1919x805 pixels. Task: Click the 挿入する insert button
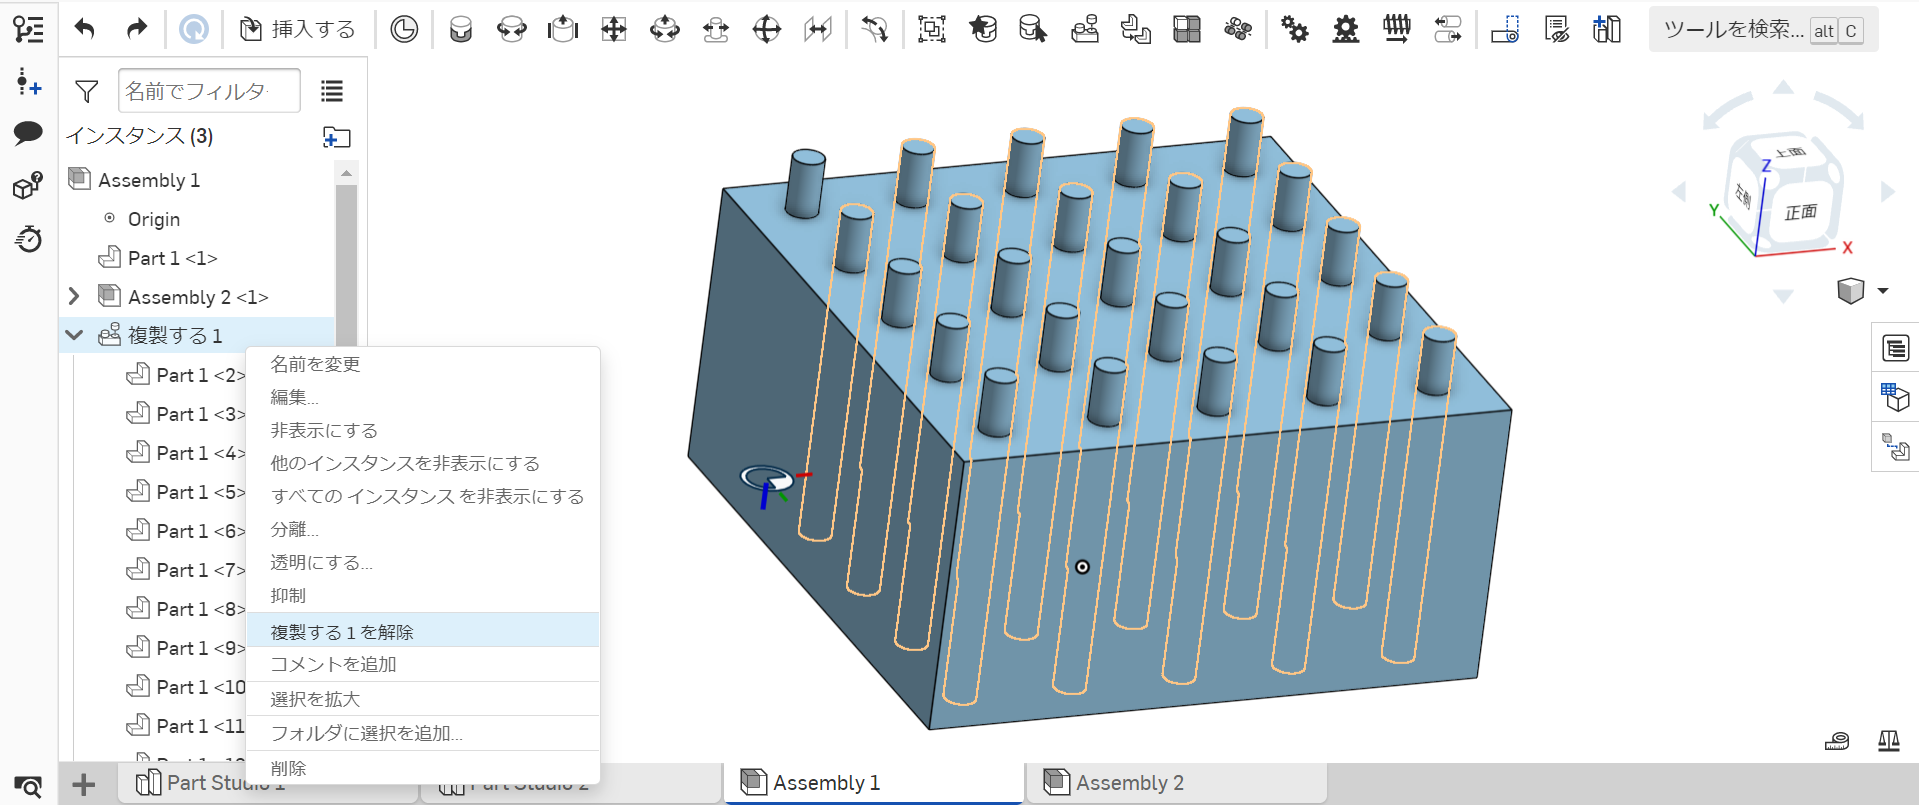click(298, 30)
